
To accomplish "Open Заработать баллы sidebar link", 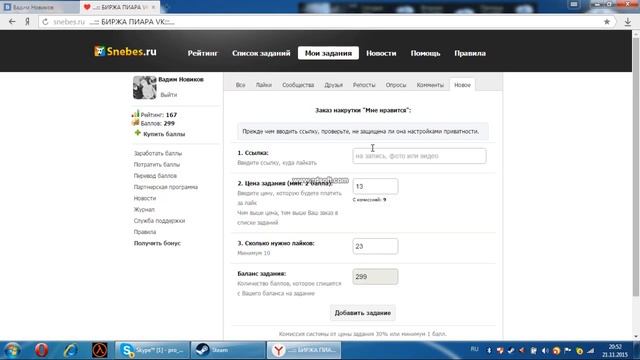I will pos(158,153).
